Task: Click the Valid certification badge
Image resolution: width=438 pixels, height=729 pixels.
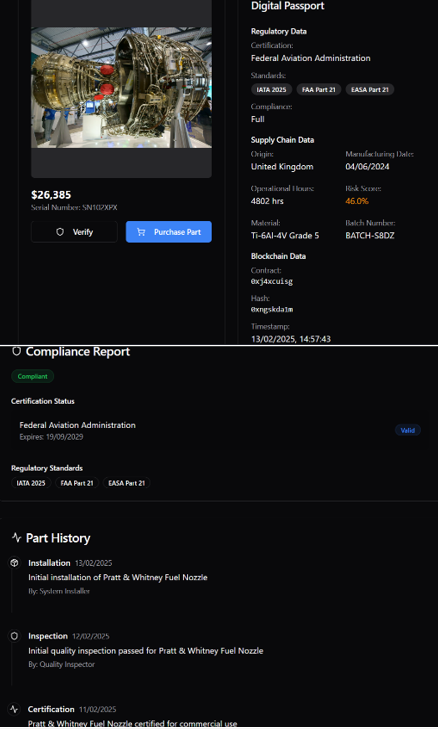Action: pyautogui.click(x=408, y=431)
